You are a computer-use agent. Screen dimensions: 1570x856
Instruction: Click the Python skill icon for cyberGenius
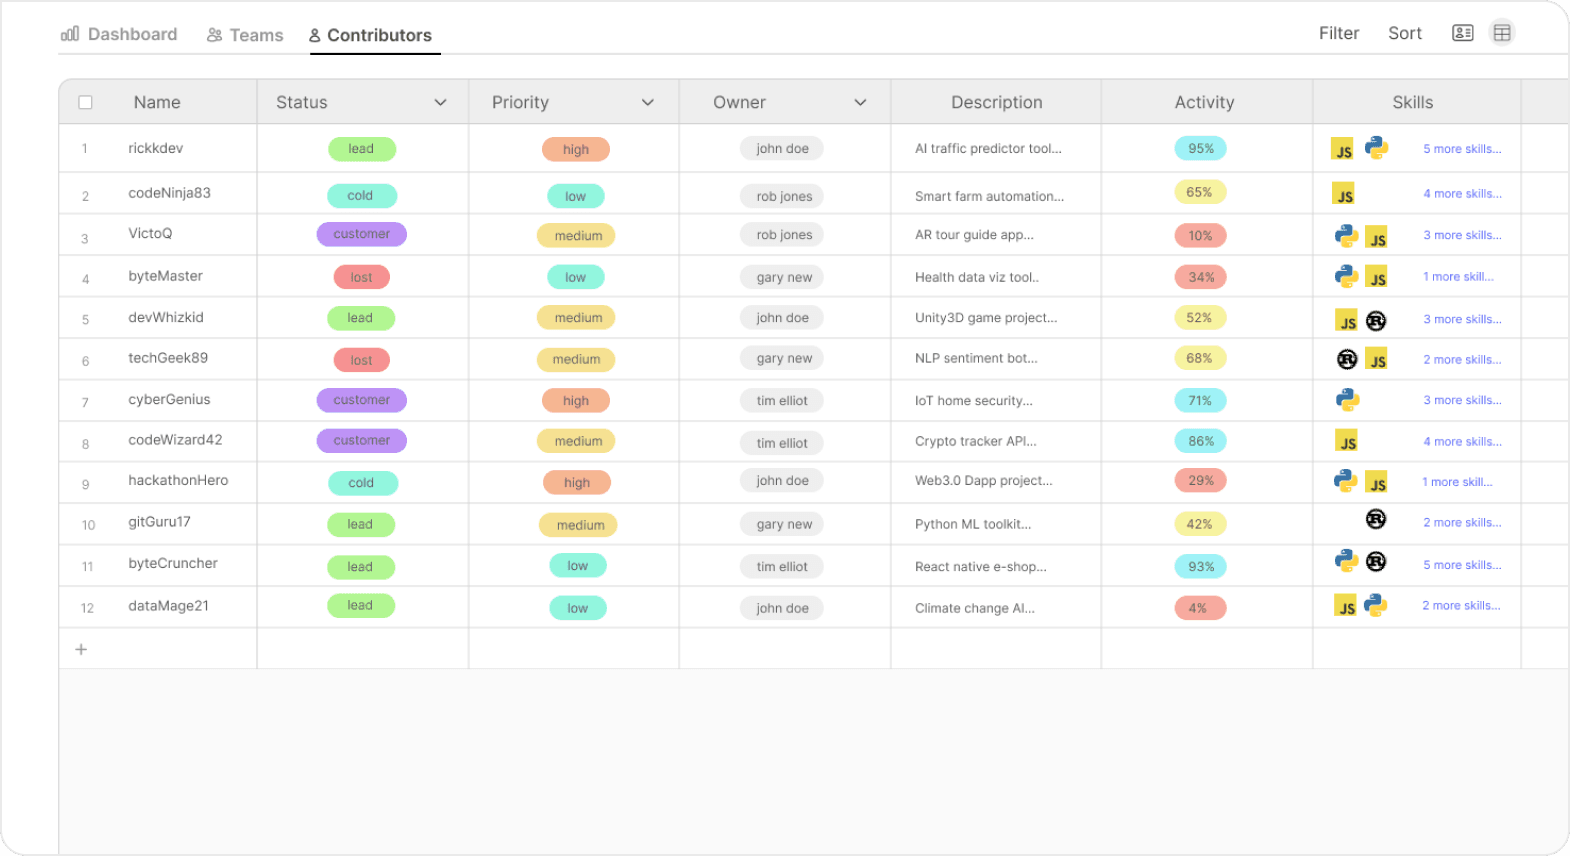click(x=1347, y=400)
